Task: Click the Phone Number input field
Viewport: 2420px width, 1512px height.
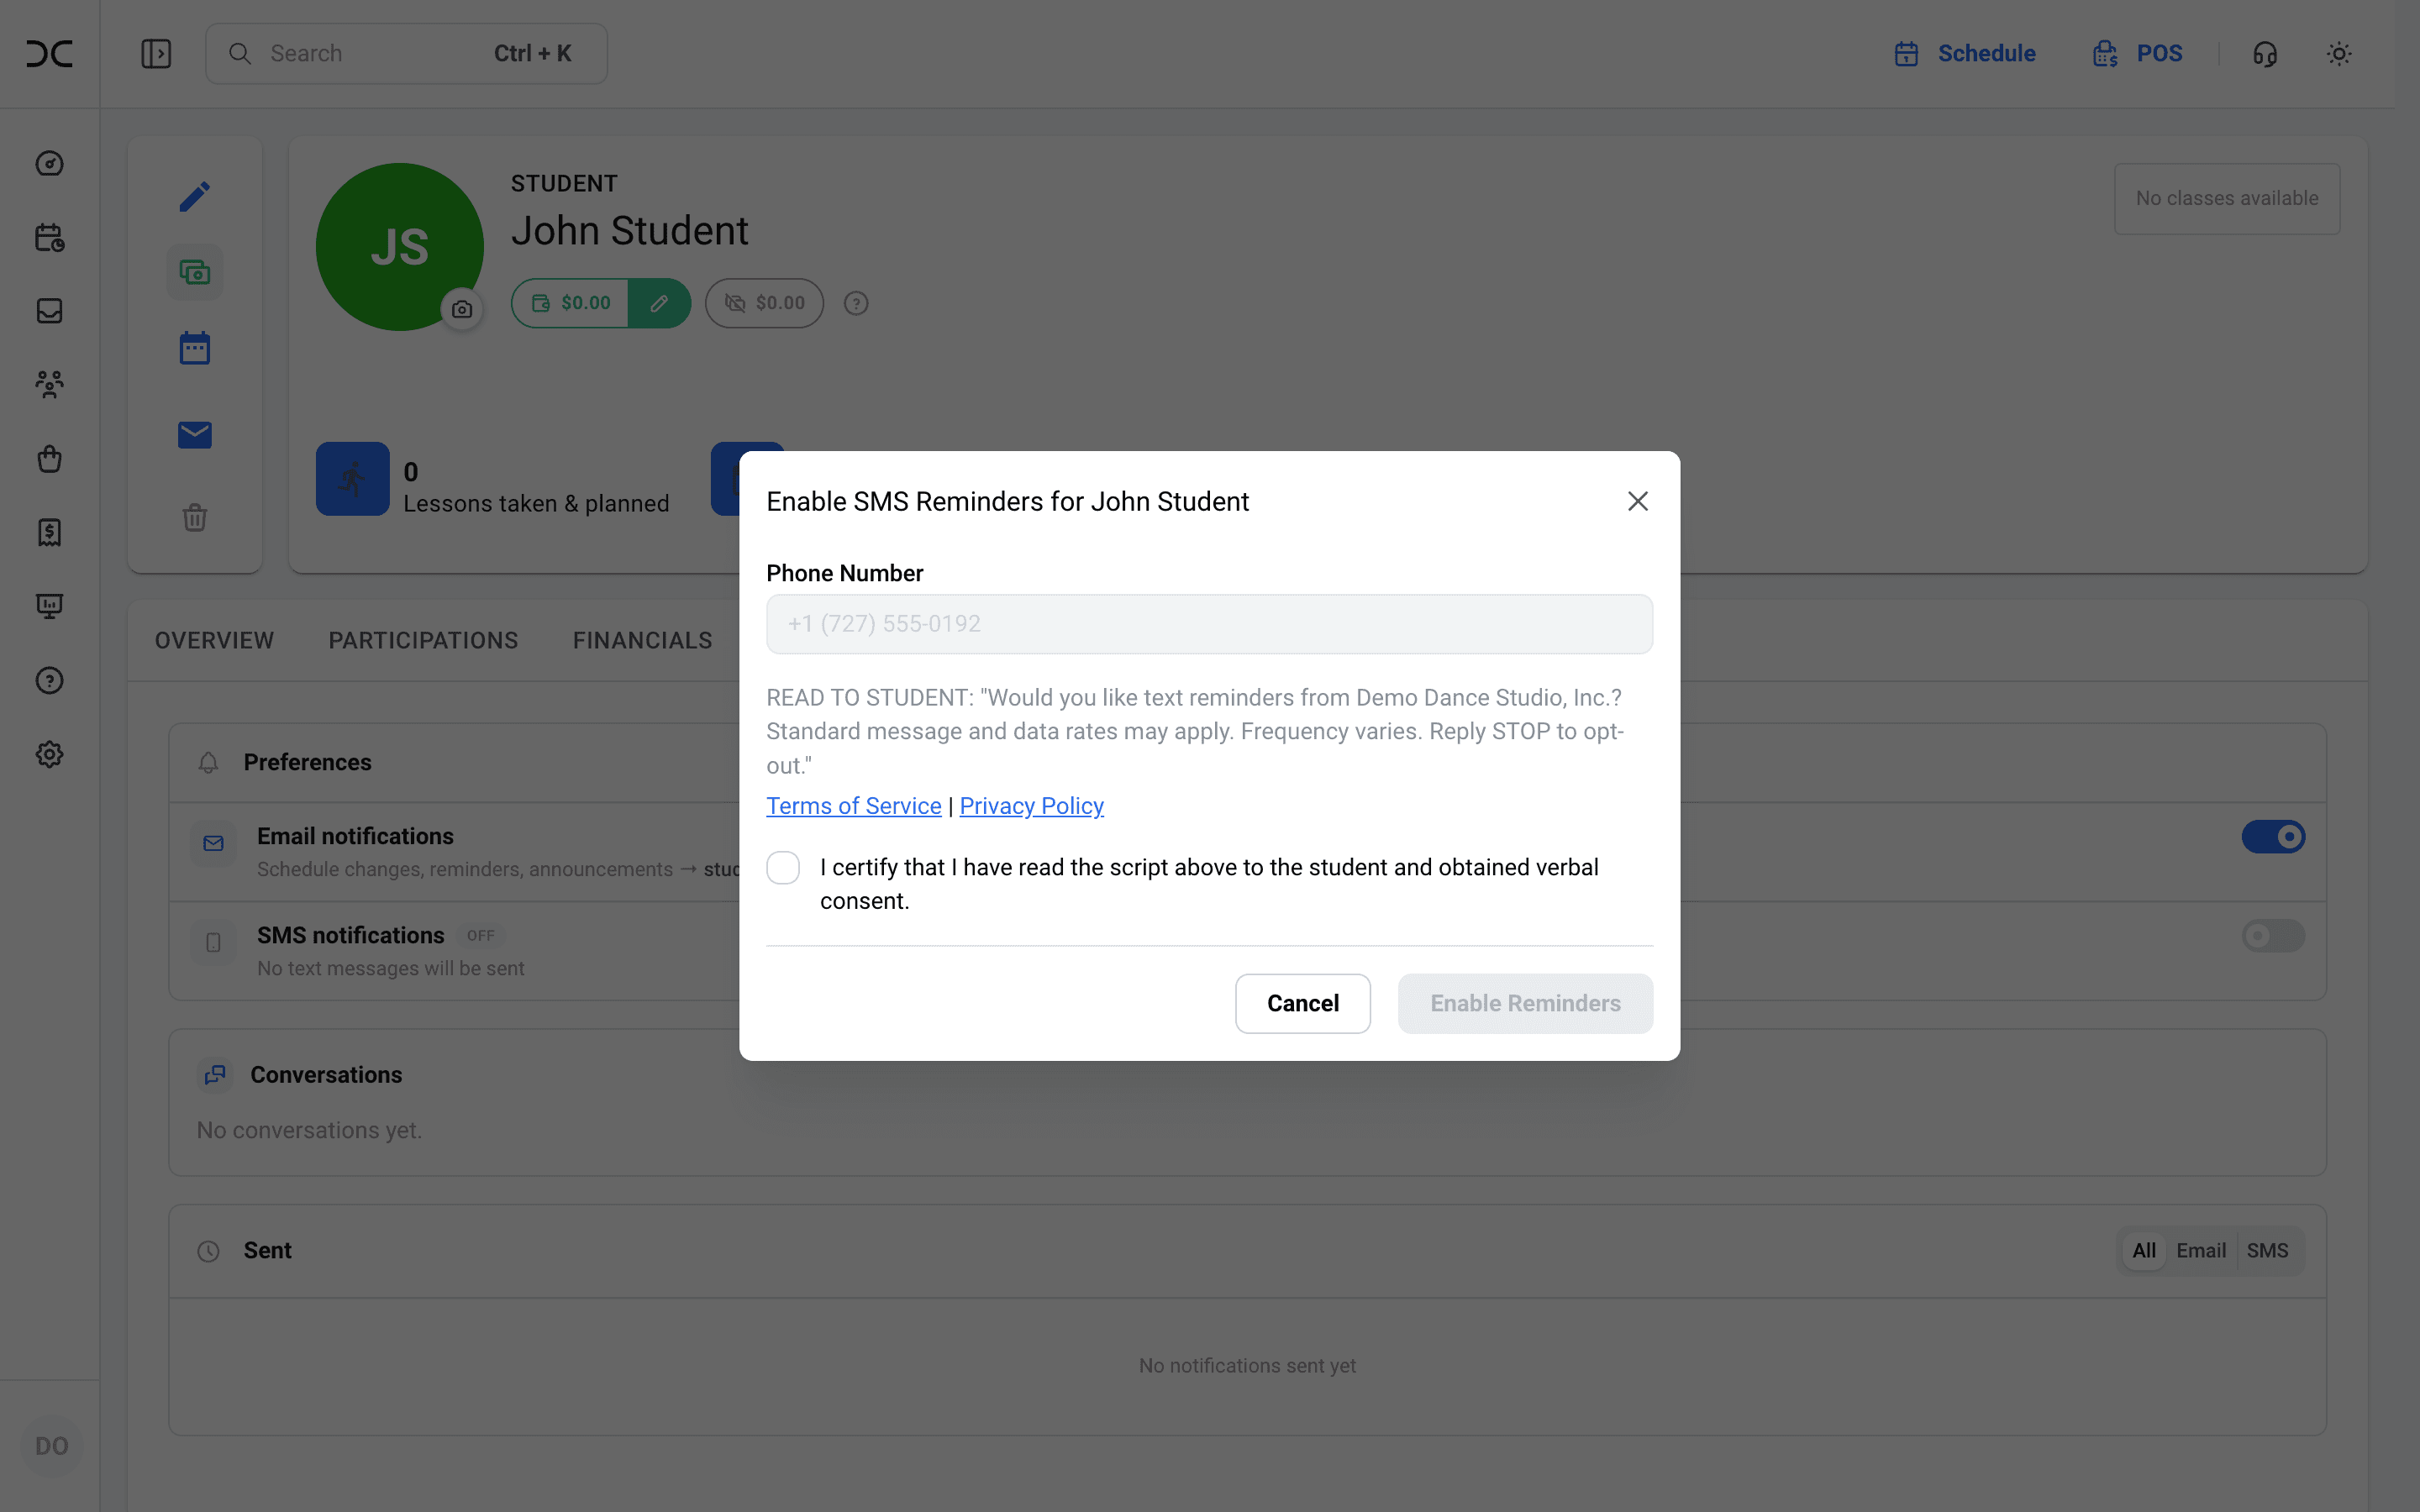Action: pos(1209,624)
